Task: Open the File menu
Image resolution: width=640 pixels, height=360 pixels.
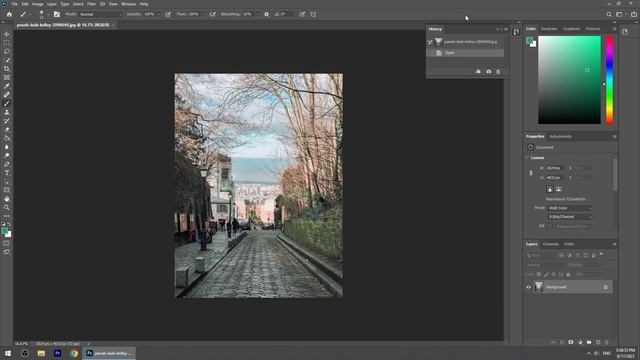Action: coord(14,4)
